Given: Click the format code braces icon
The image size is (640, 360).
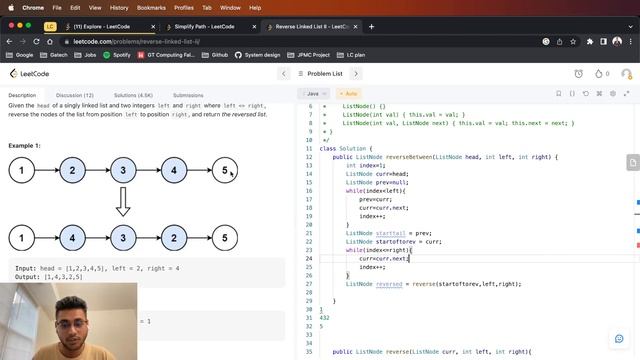Looking at the screenshot, I should (x=572, y=93).
